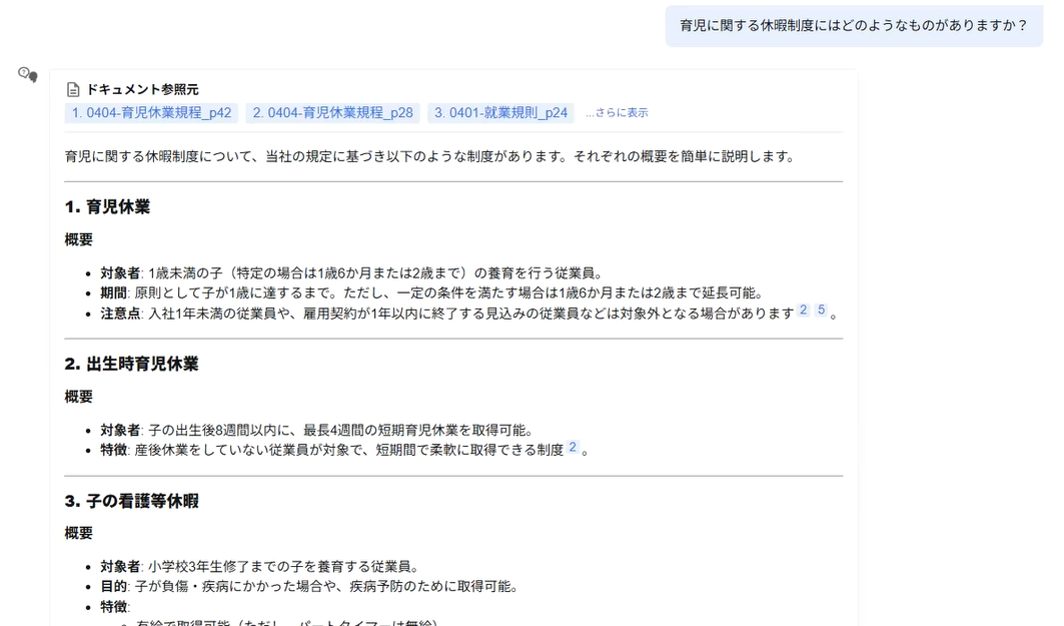This screenshot has width=1064, height=626.
Task: Click citation 2 in the 育児休業 注意点 line
Action: tap(803, 310)
